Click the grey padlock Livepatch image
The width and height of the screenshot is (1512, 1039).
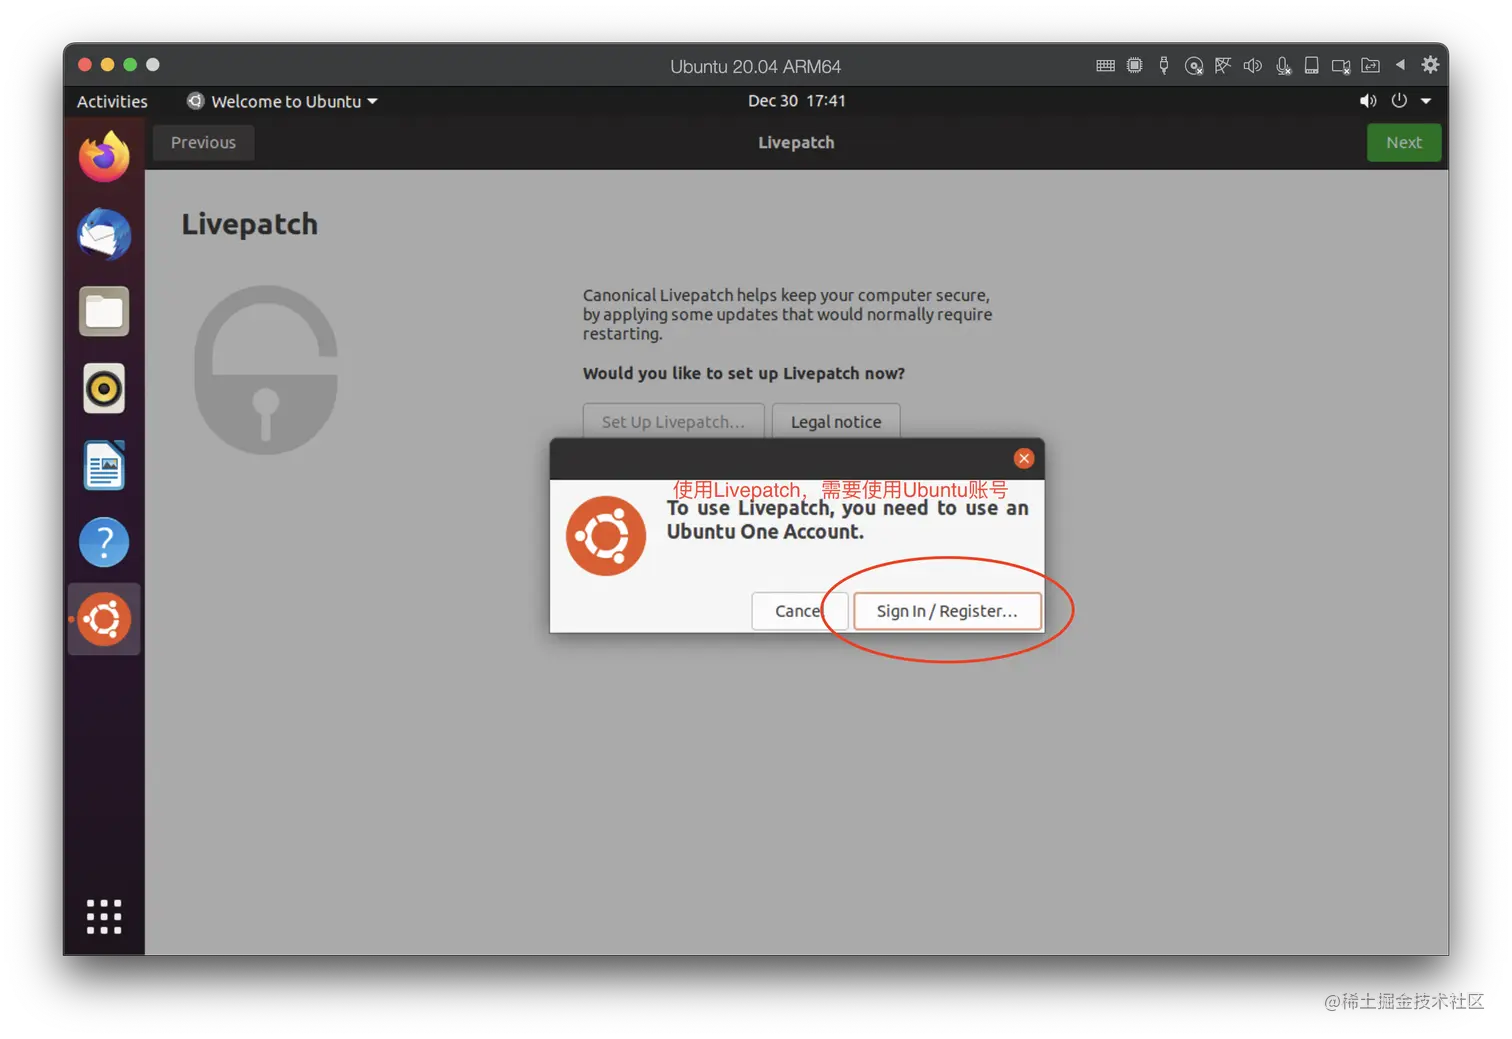pos(266,370)
